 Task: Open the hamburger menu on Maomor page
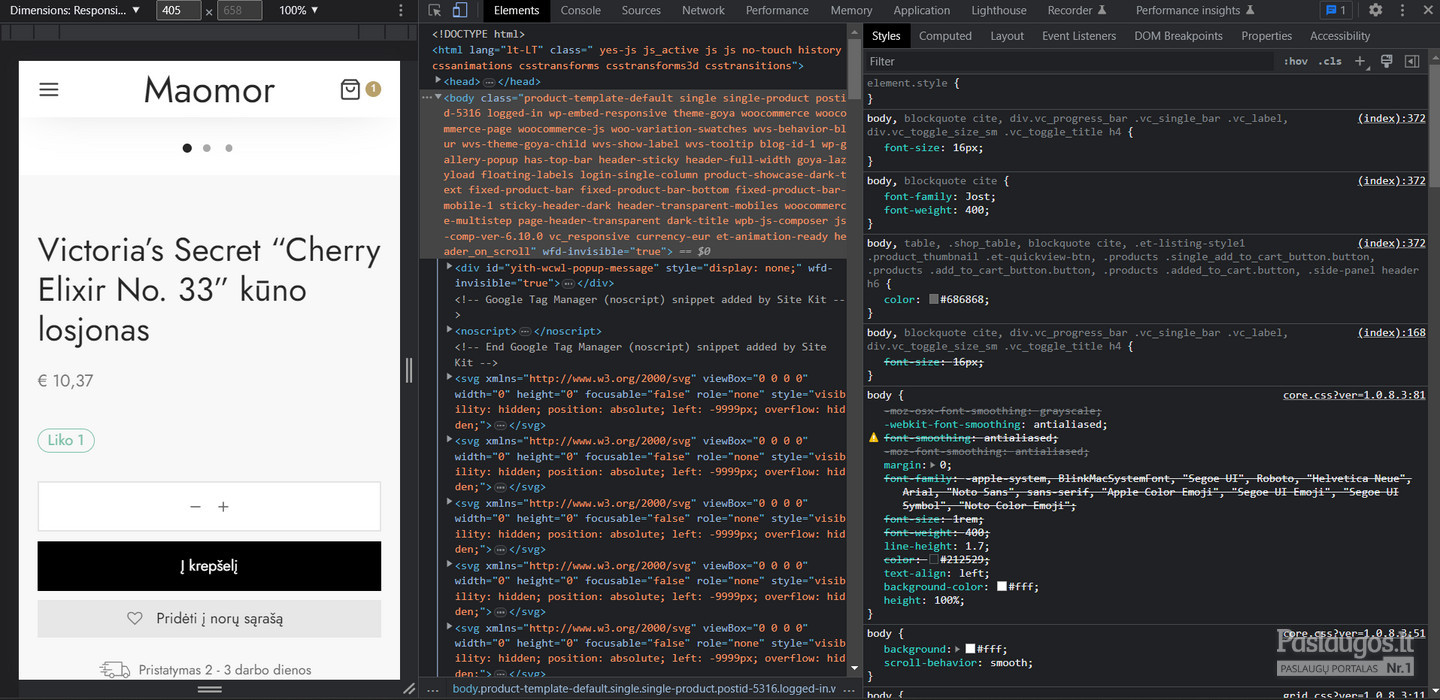(49, 89)
